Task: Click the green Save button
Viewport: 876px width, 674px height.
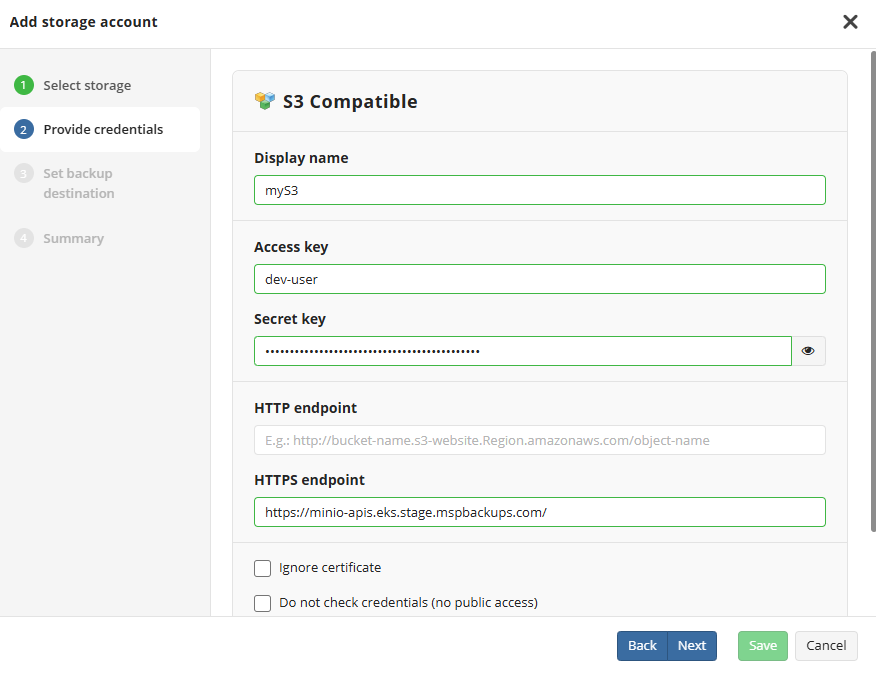Action: pyautogui.click(x=763, y=646)
